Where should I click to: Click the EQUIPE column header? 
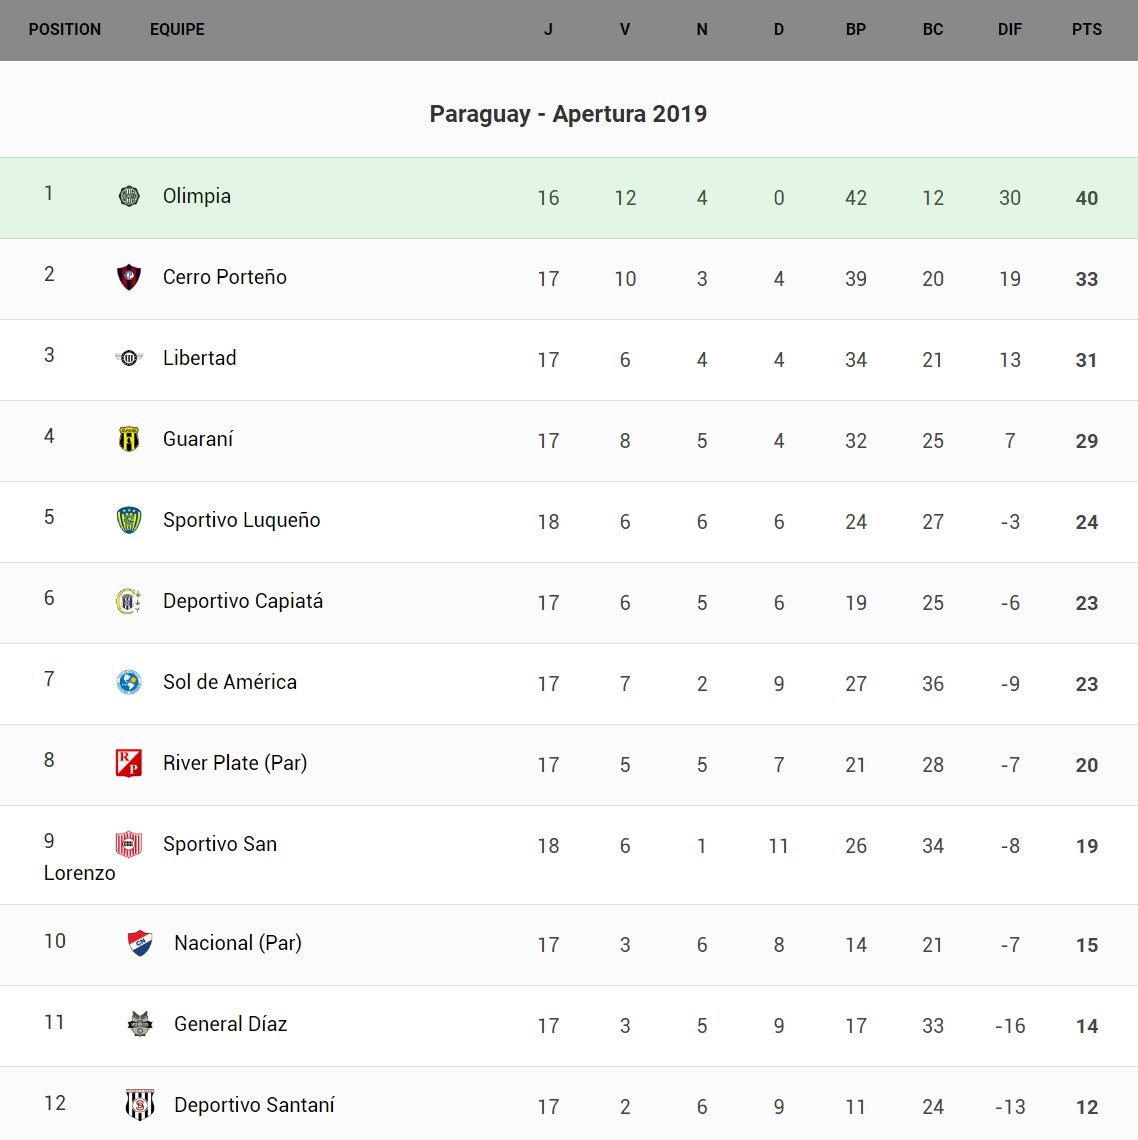coord(177,30)
